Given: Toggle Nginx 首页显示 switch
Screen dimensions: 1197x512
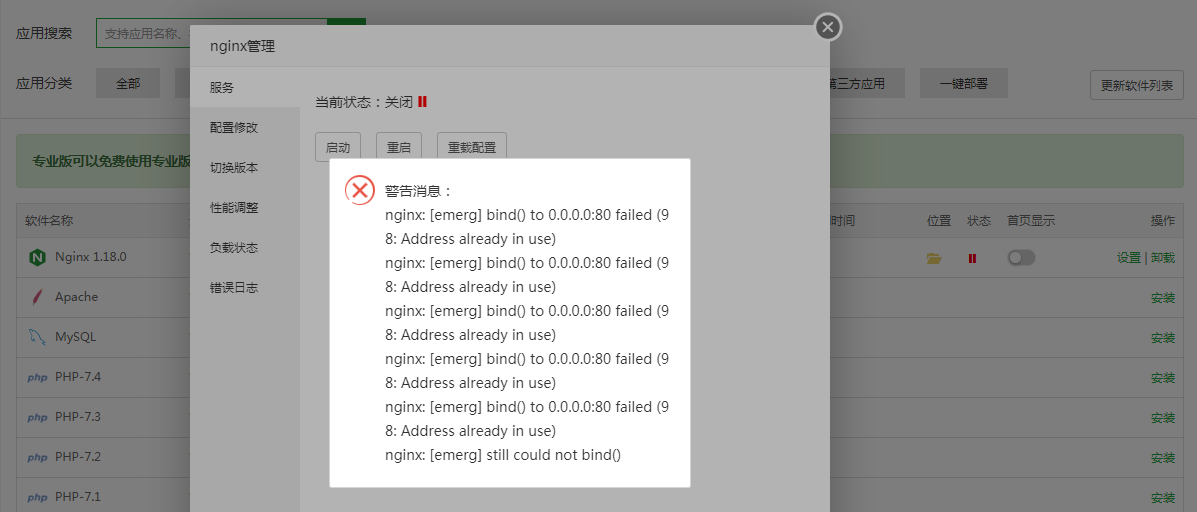Looking at the screenshot, I should click(1021, 258).
